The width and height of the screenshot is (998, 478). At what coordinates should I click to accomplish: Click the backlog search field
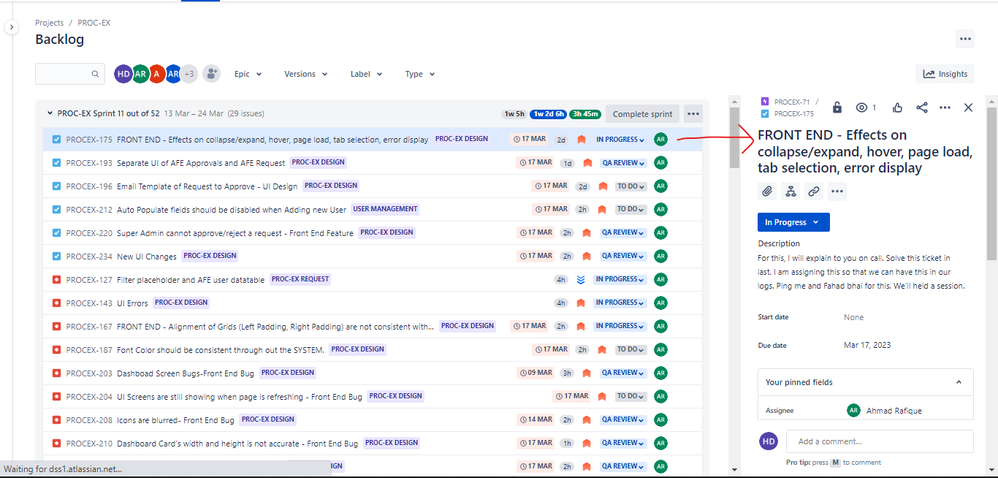pyautogui.click(x=70, y=74)
